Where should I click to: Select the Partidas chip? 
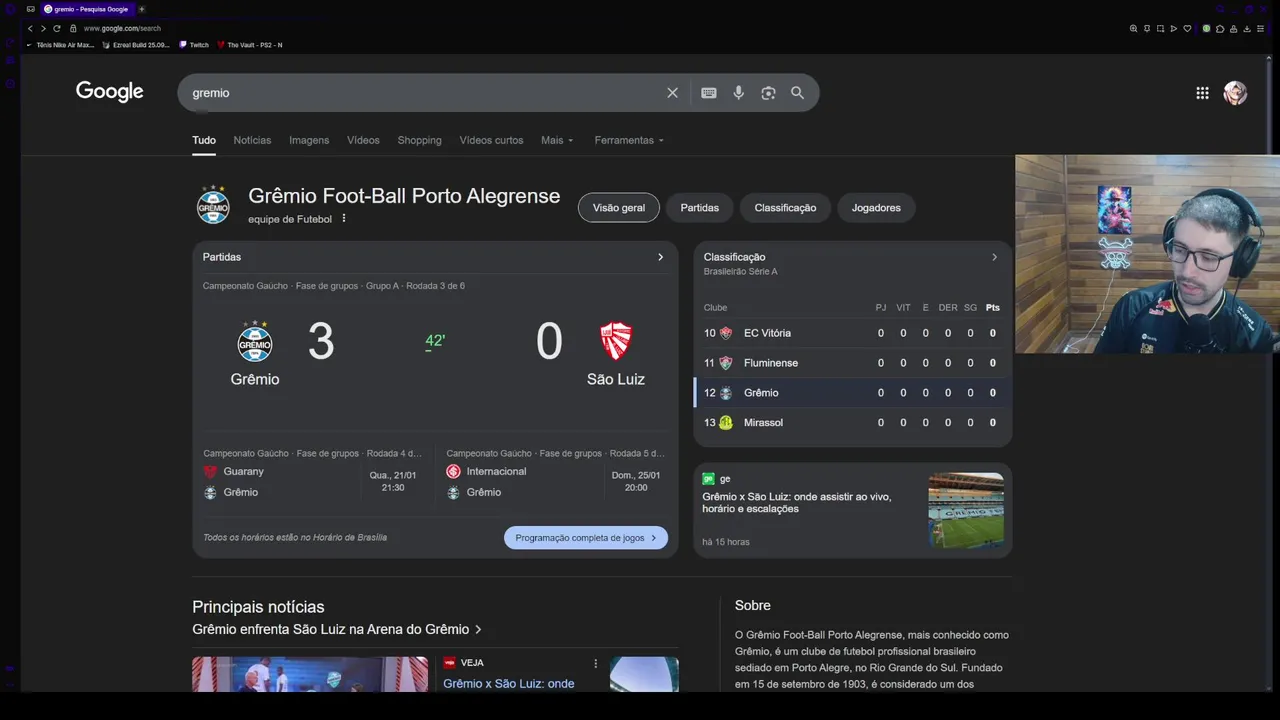click(700, 208)
